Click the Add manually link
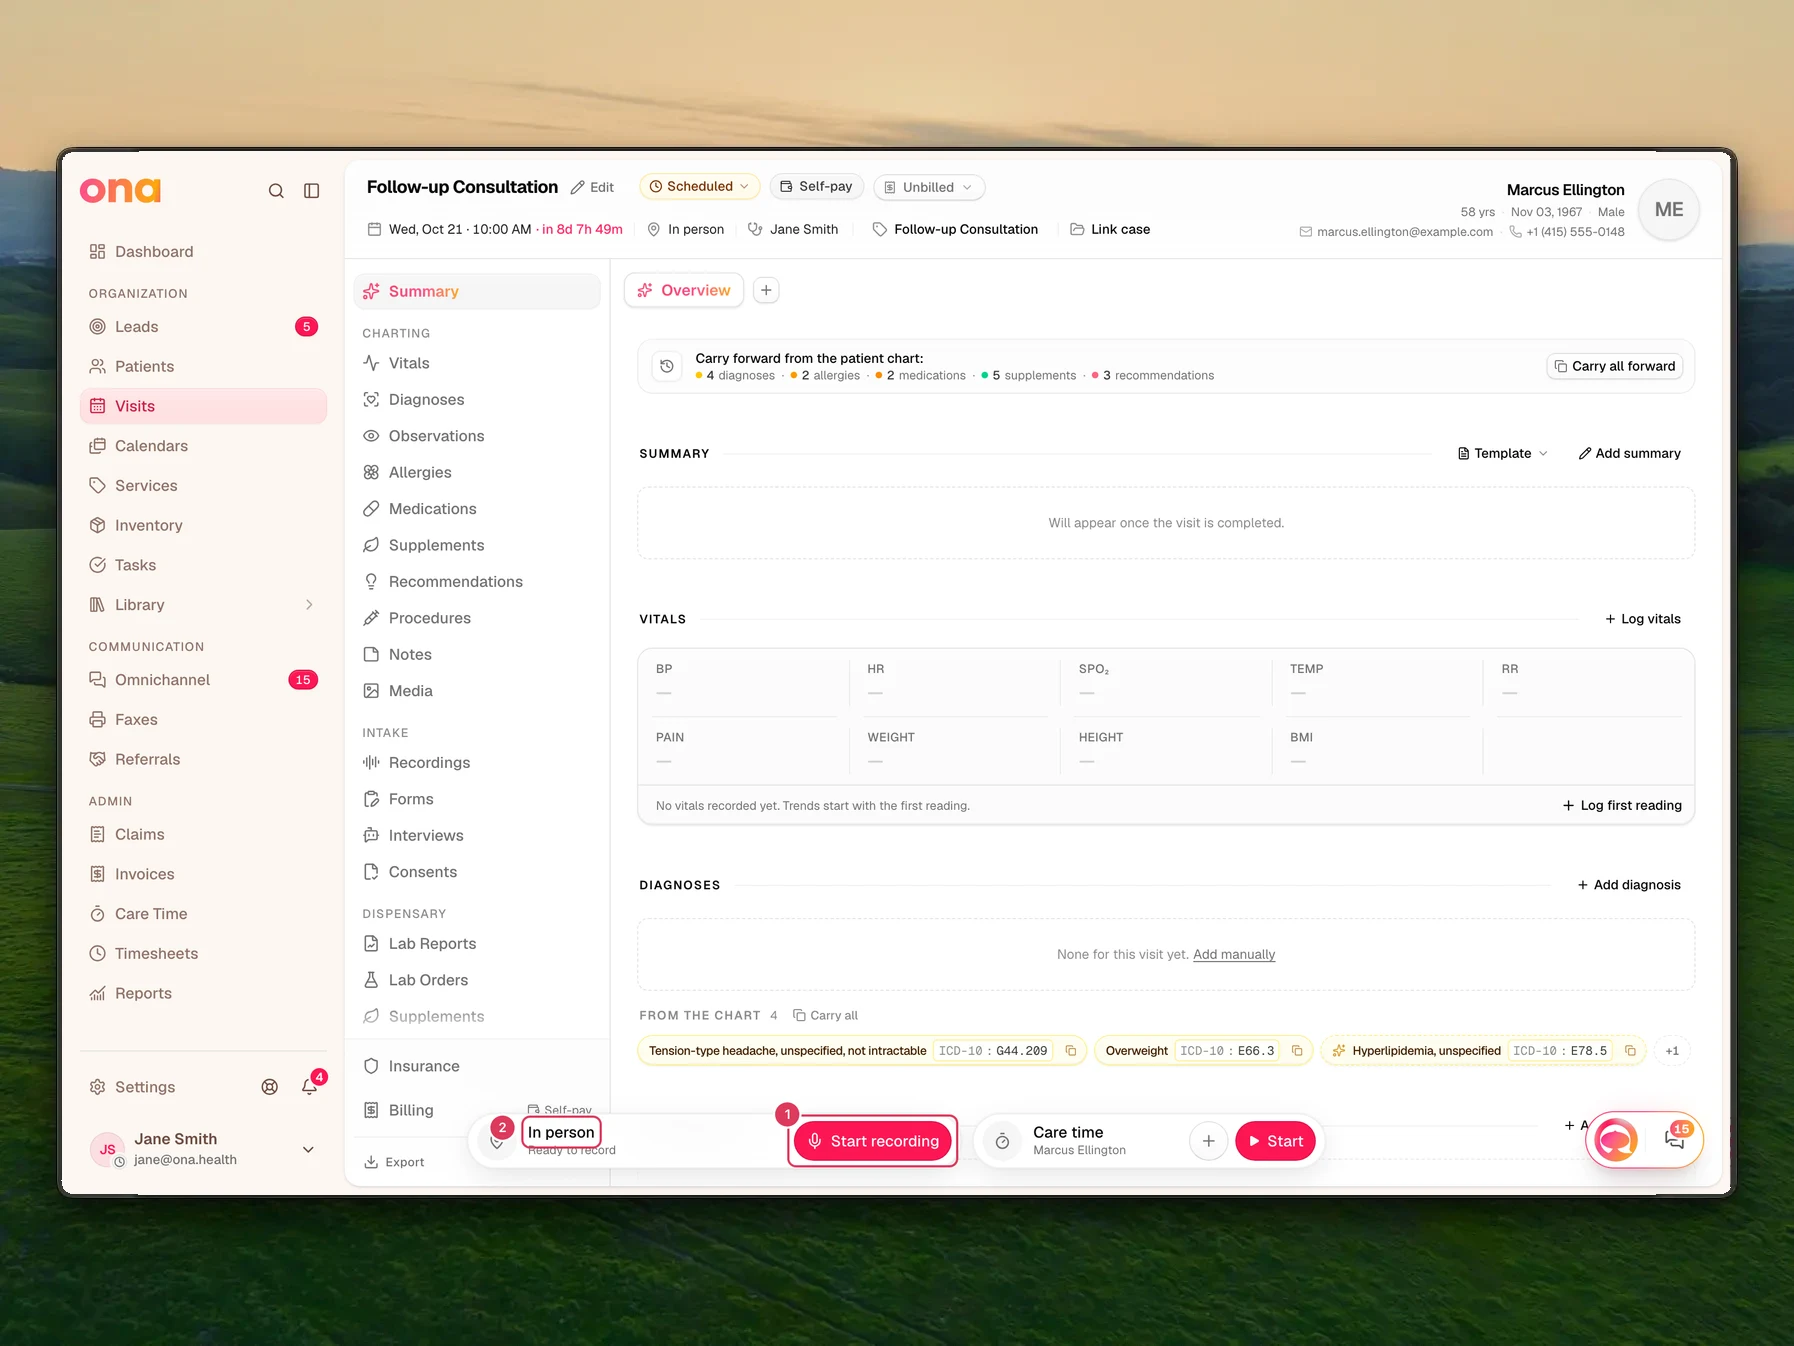Image resolution: width=1794 pixels, height=1346 pixels. (x=1234, y=955)
